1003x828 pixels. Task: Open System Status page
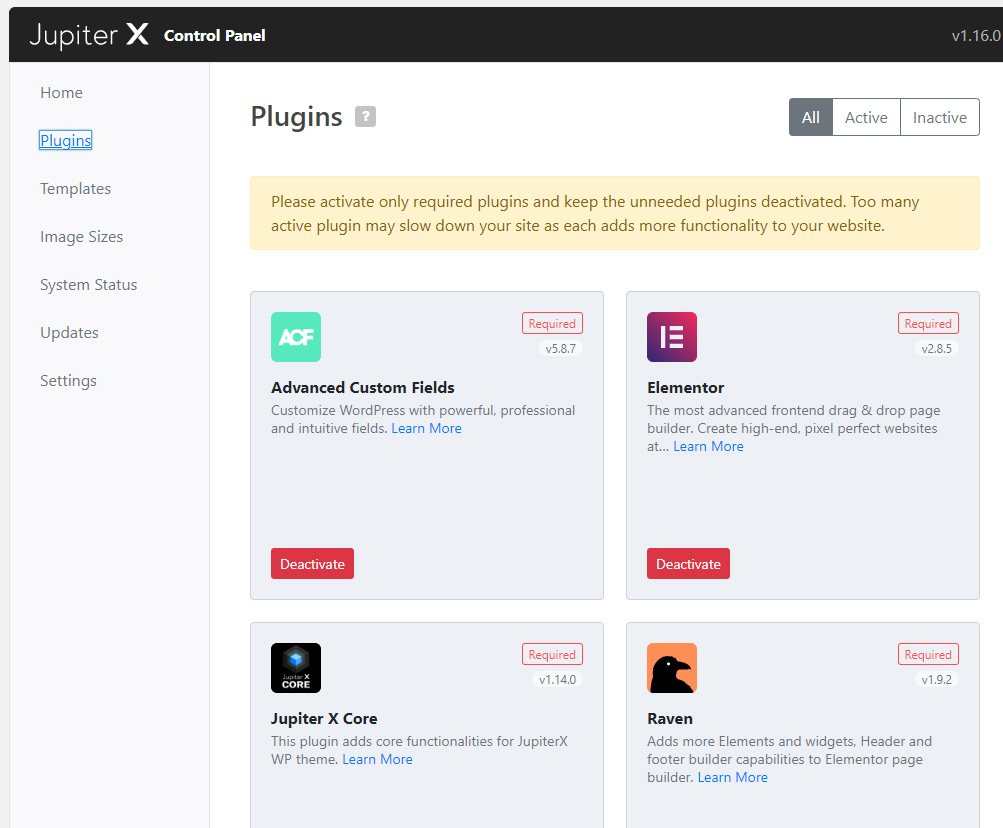click(x=88, y=285)
